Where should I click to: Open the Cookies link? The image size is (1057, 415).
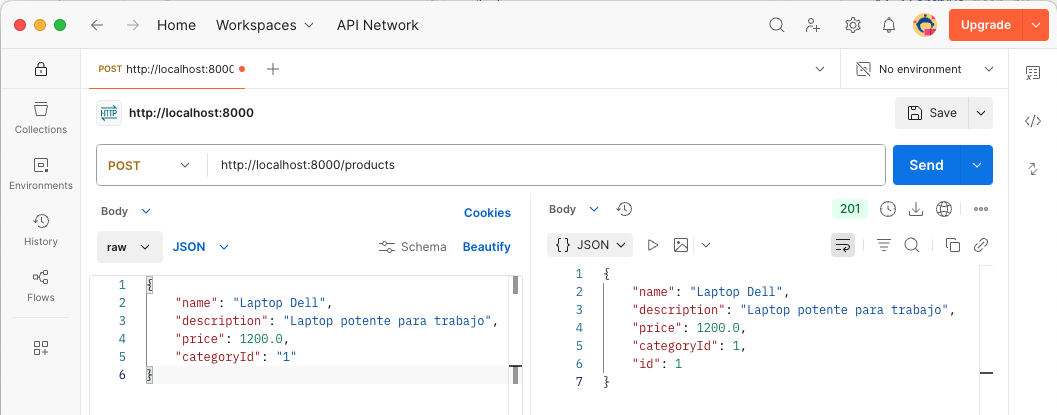pos(487,213)
